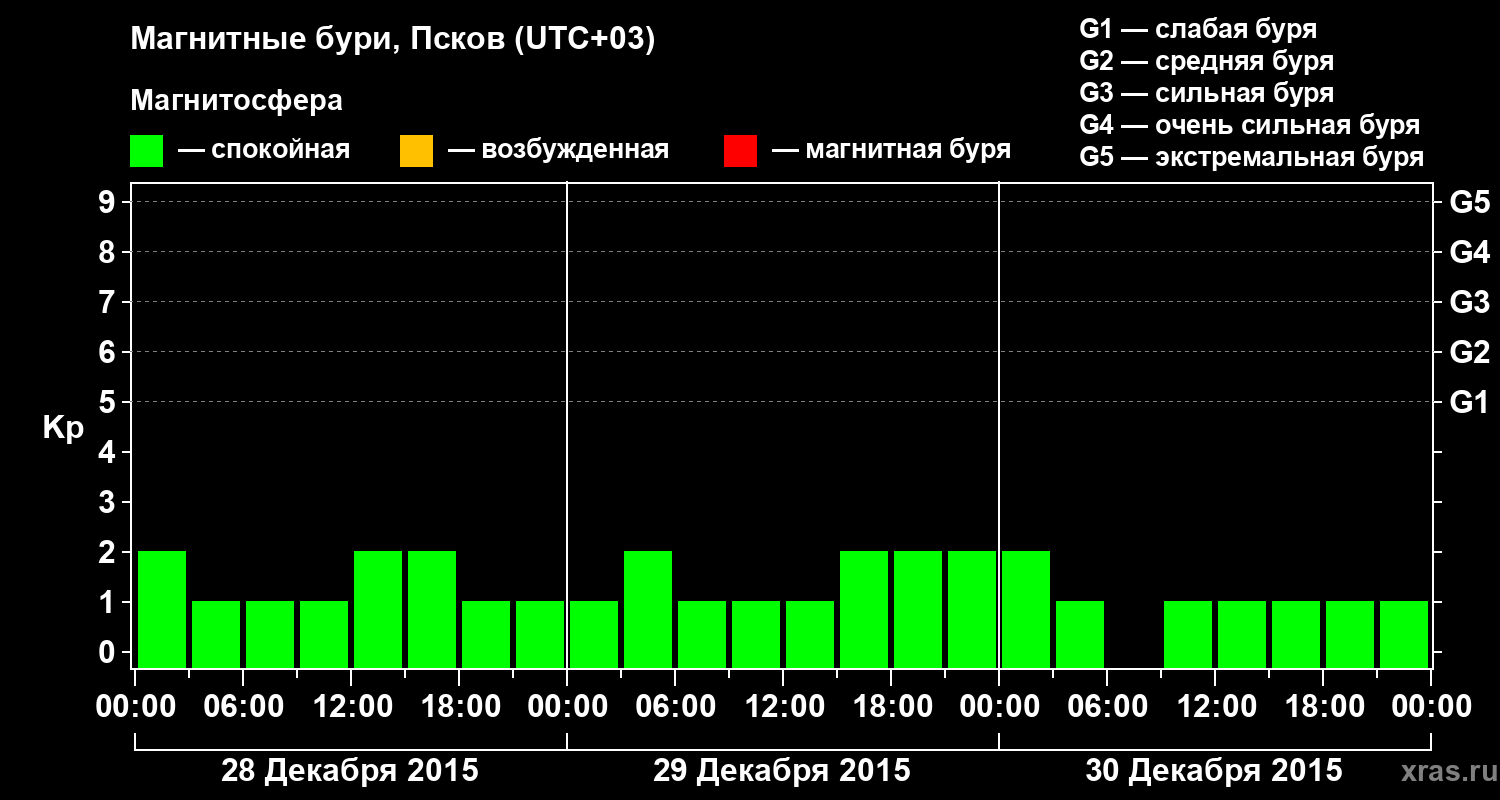Click the 29 December 15:00–18:00 bar

tap(864, 609)
